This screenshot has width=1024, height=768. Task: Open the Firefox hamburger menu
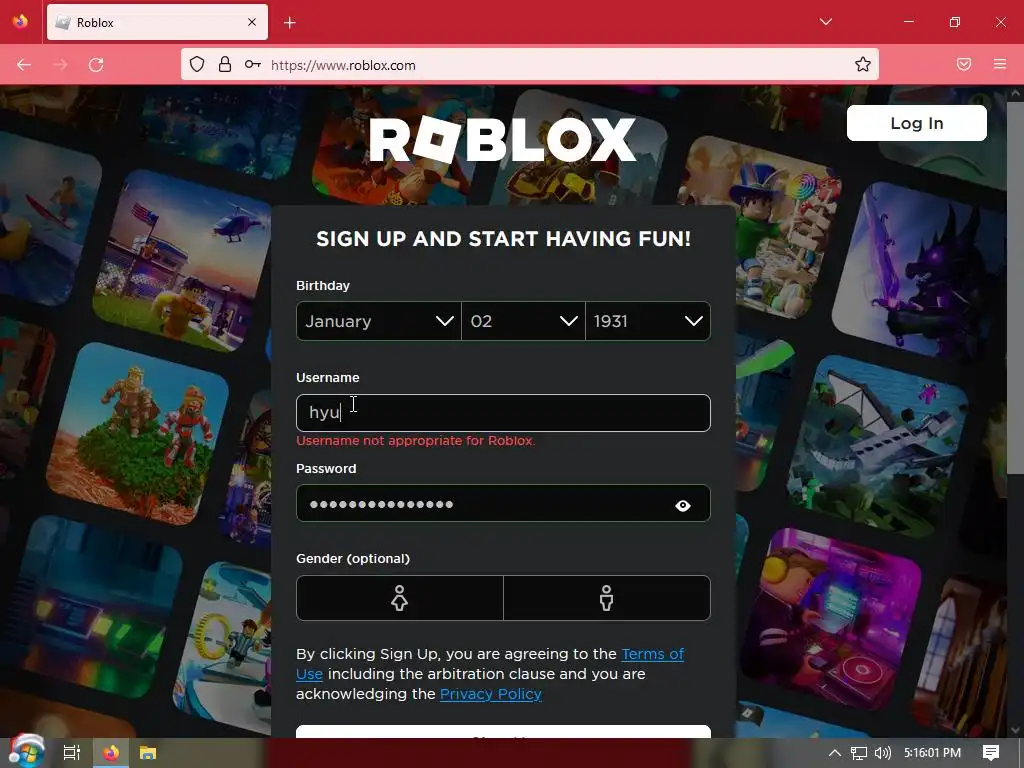pos(1000,65)
